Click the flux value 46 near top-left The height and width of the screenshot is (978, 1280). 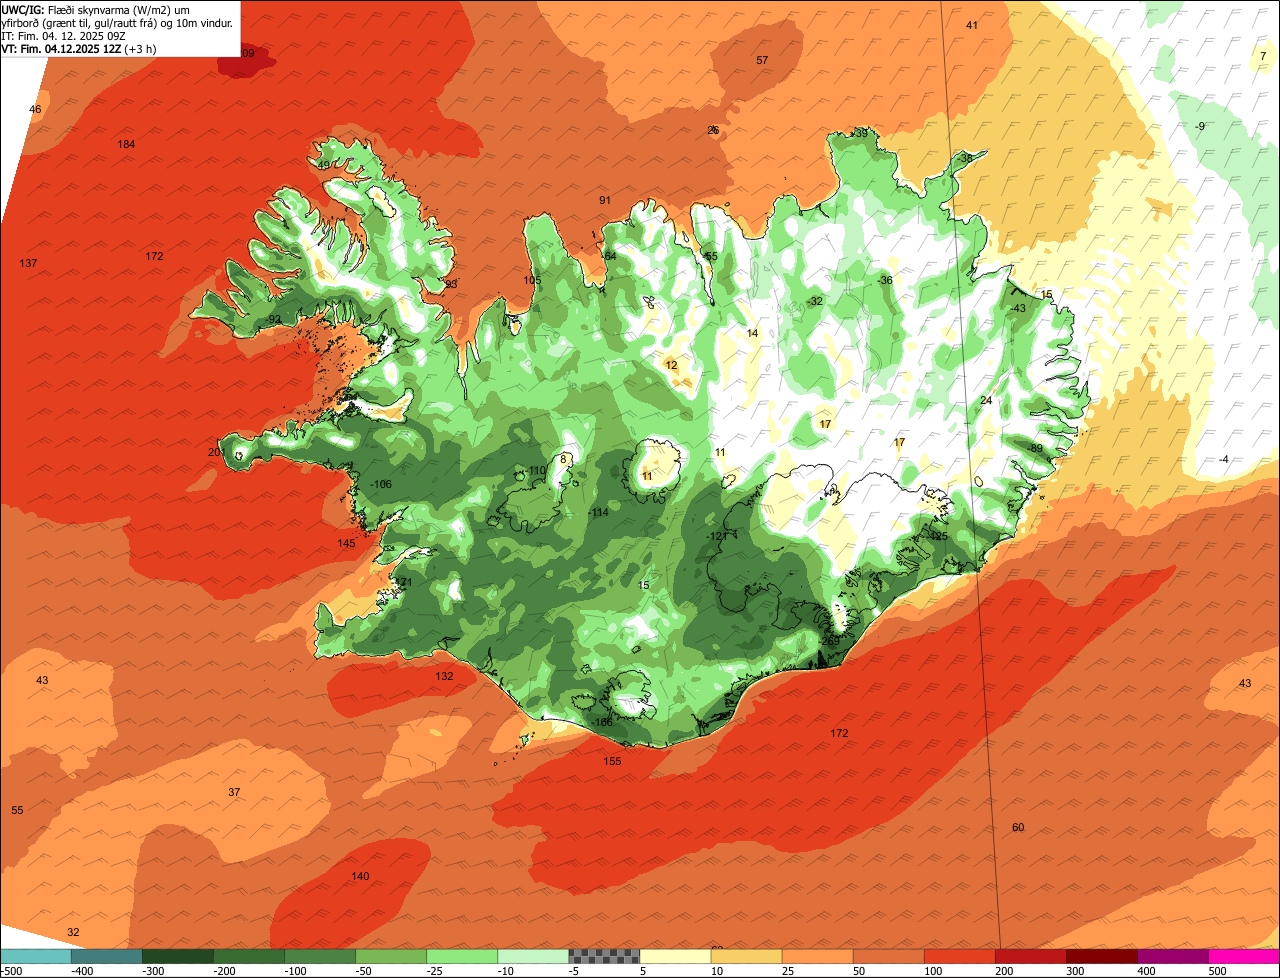click(35, 108)
